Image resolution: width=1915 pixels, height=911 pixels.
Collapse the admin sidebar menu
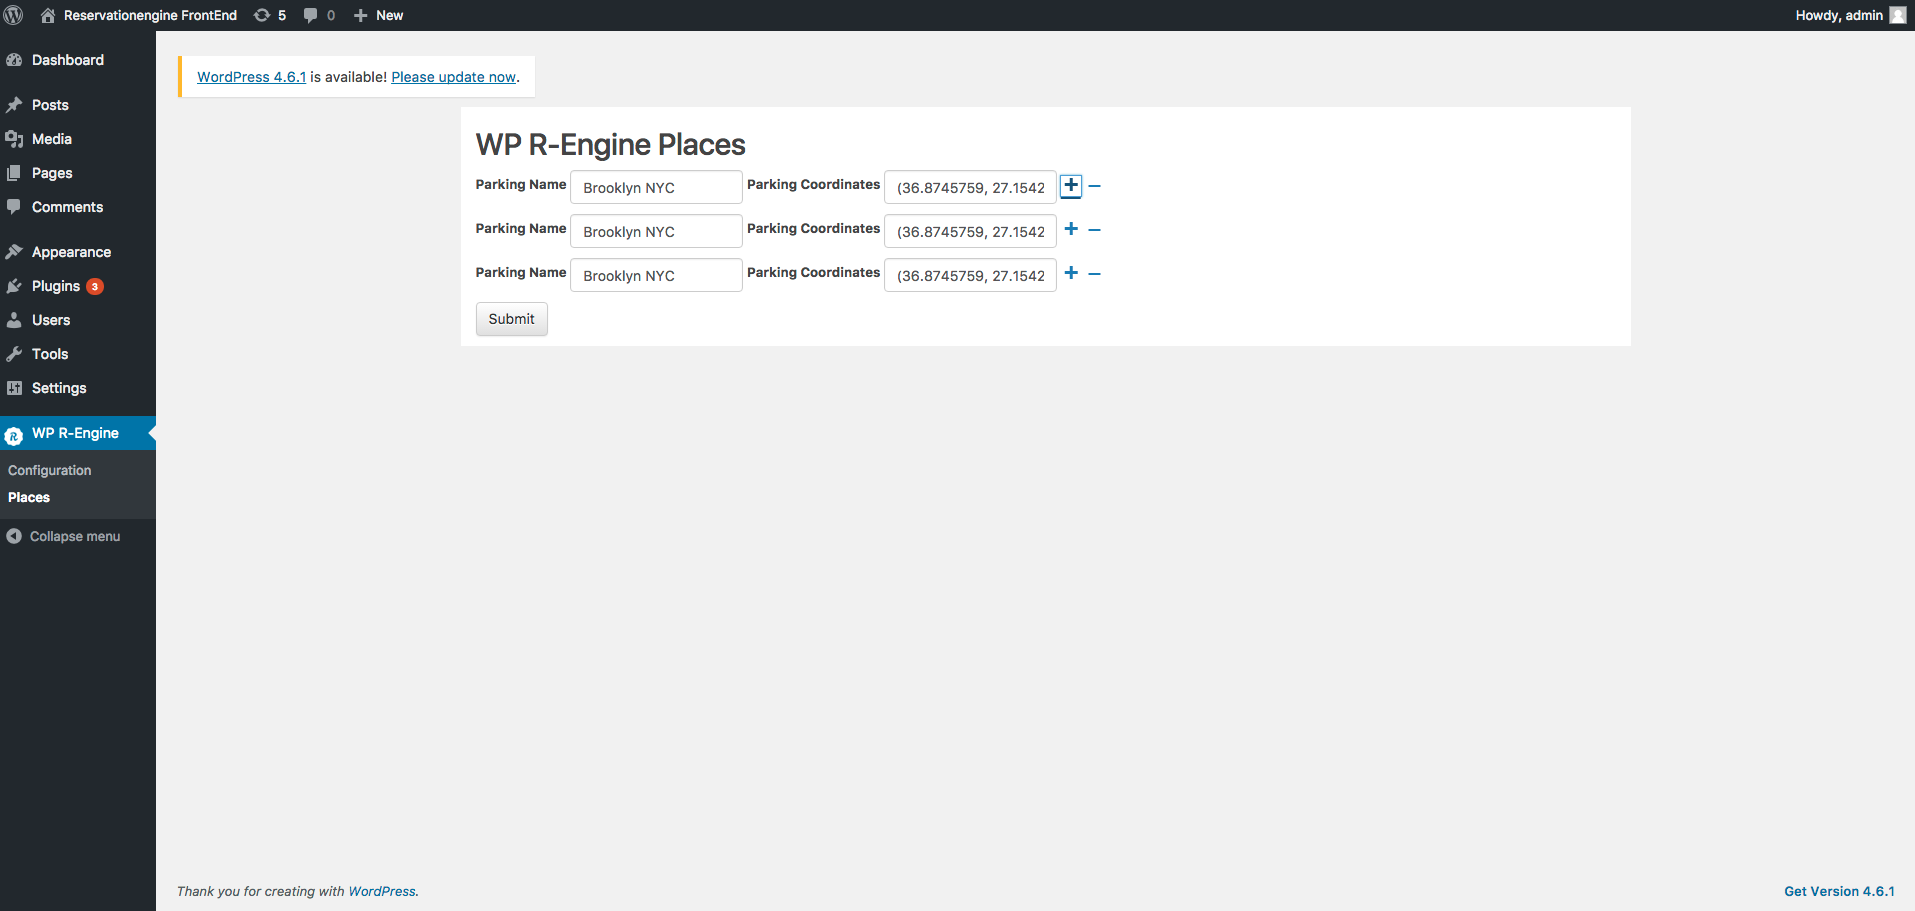pyautogui.click(x=75, y=536)
